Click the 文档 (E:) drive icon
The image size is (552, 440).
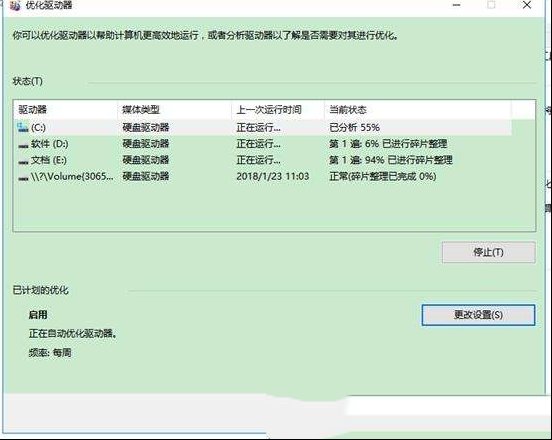(23, 162)
